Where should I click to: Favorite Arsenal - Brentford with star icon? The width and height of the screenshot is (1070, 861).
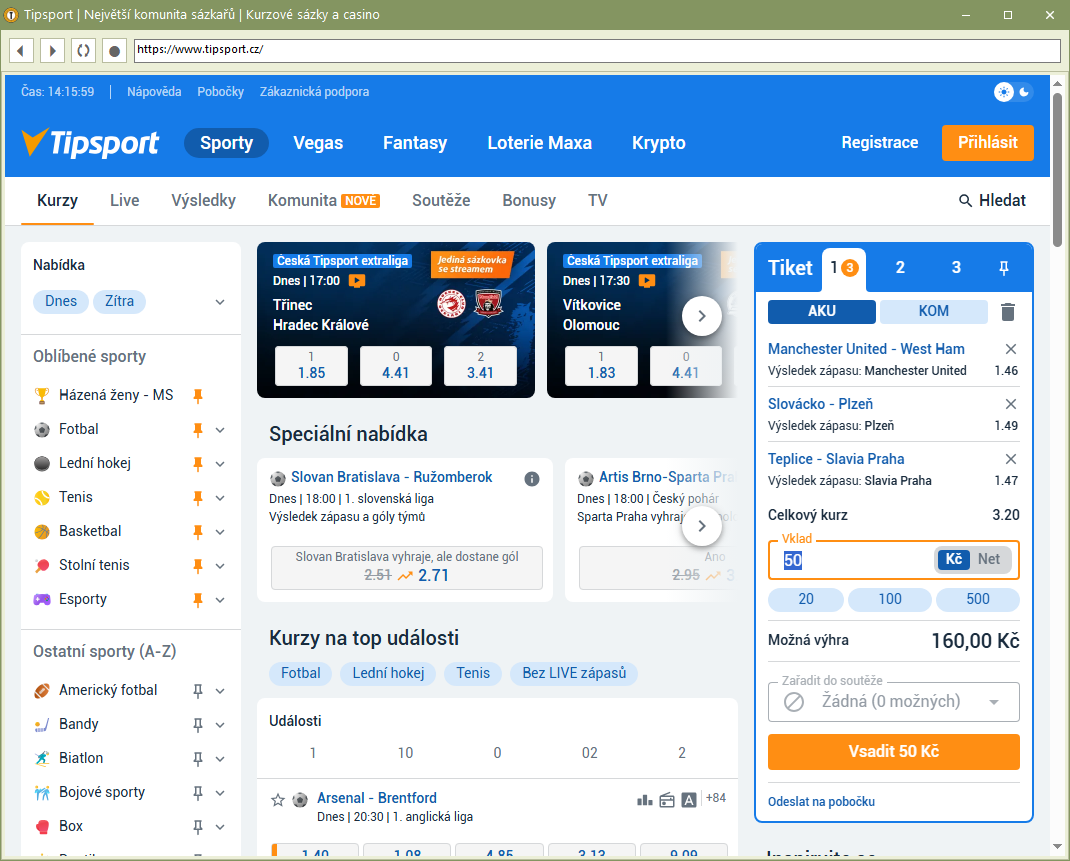278,800
